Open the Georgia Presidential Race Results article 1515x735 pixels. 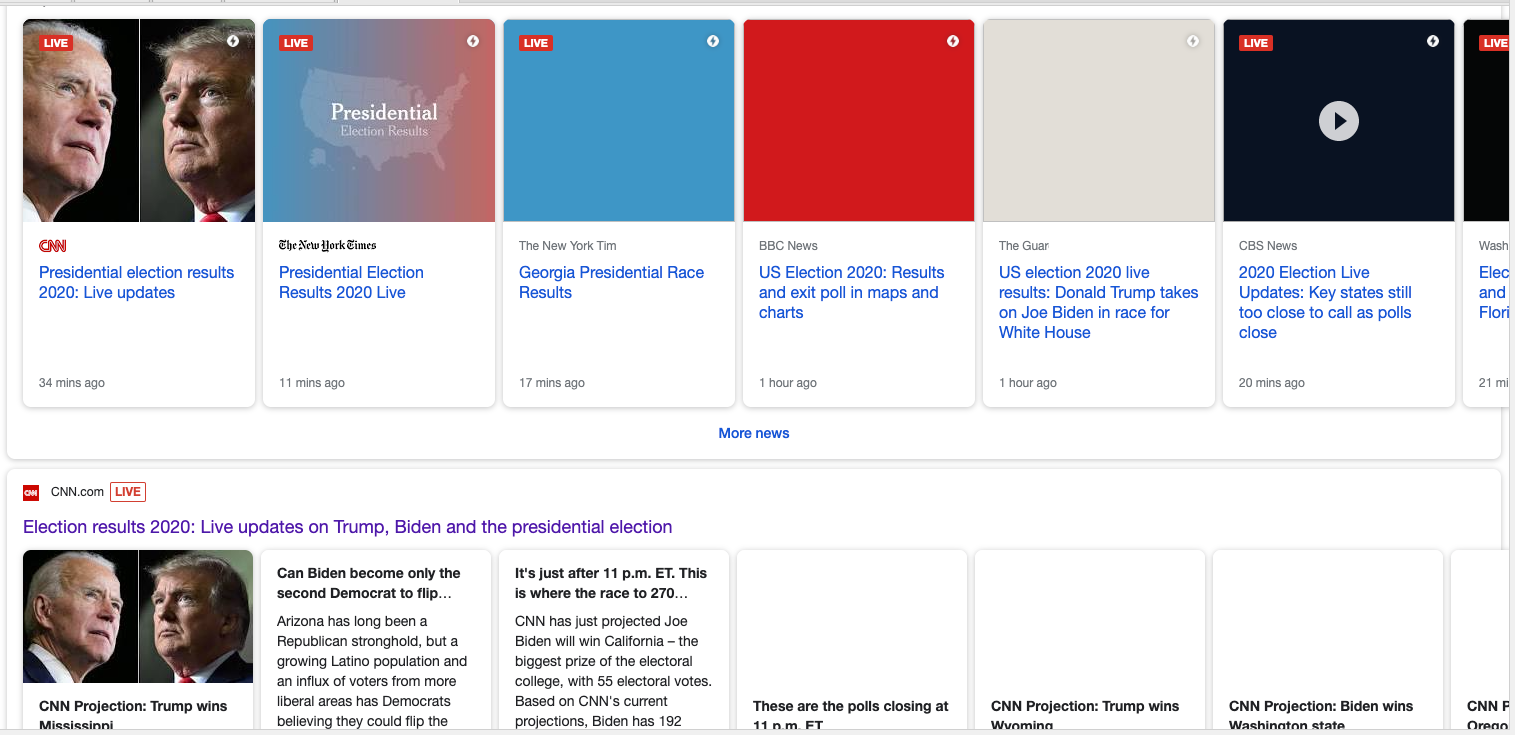[x=611, y=282]
